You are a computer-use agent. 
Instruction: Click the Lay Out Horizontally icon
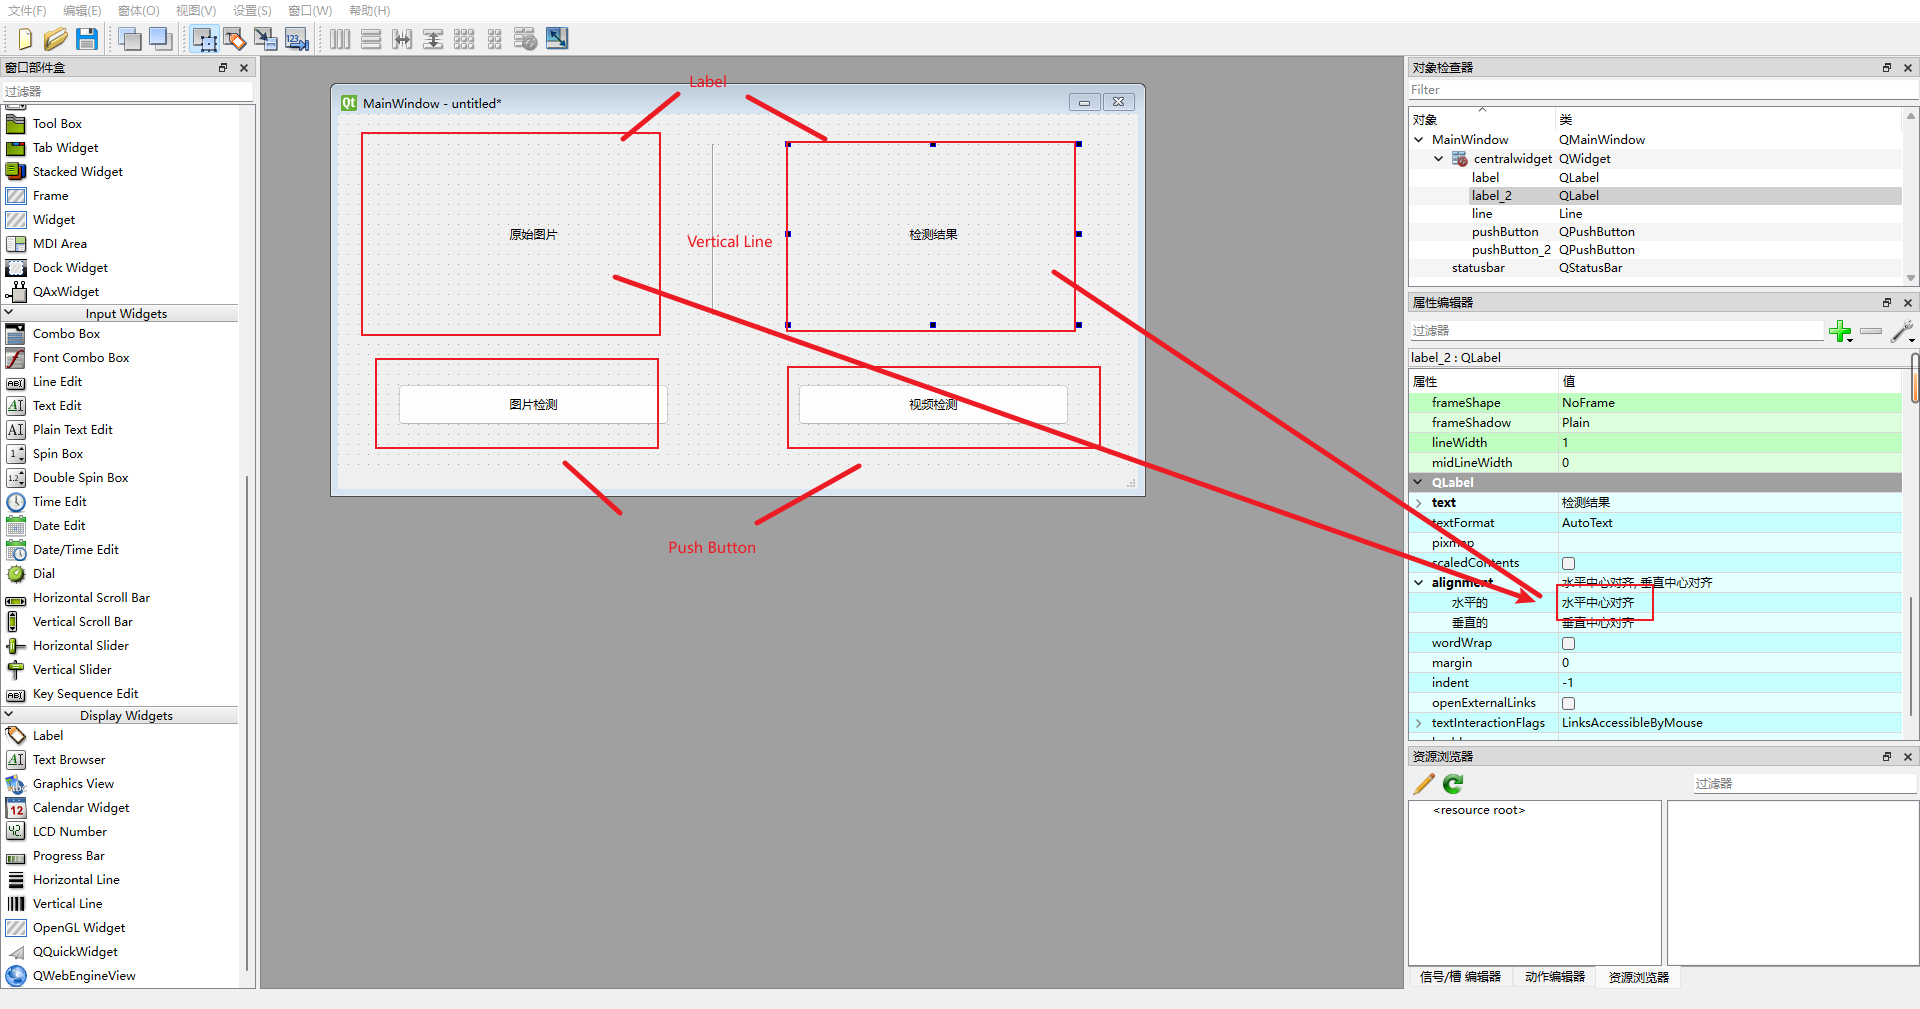pos(340,39)
